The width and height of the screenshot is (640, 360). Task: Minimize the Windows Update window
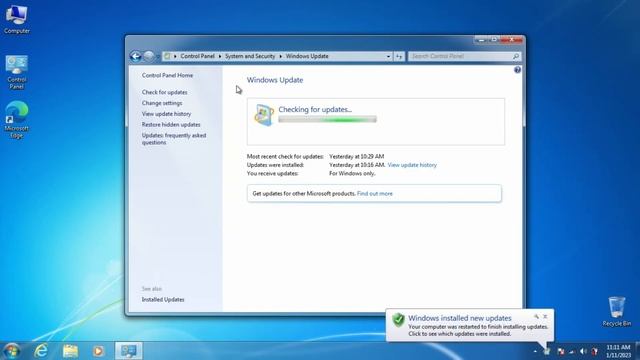(481, 40)
